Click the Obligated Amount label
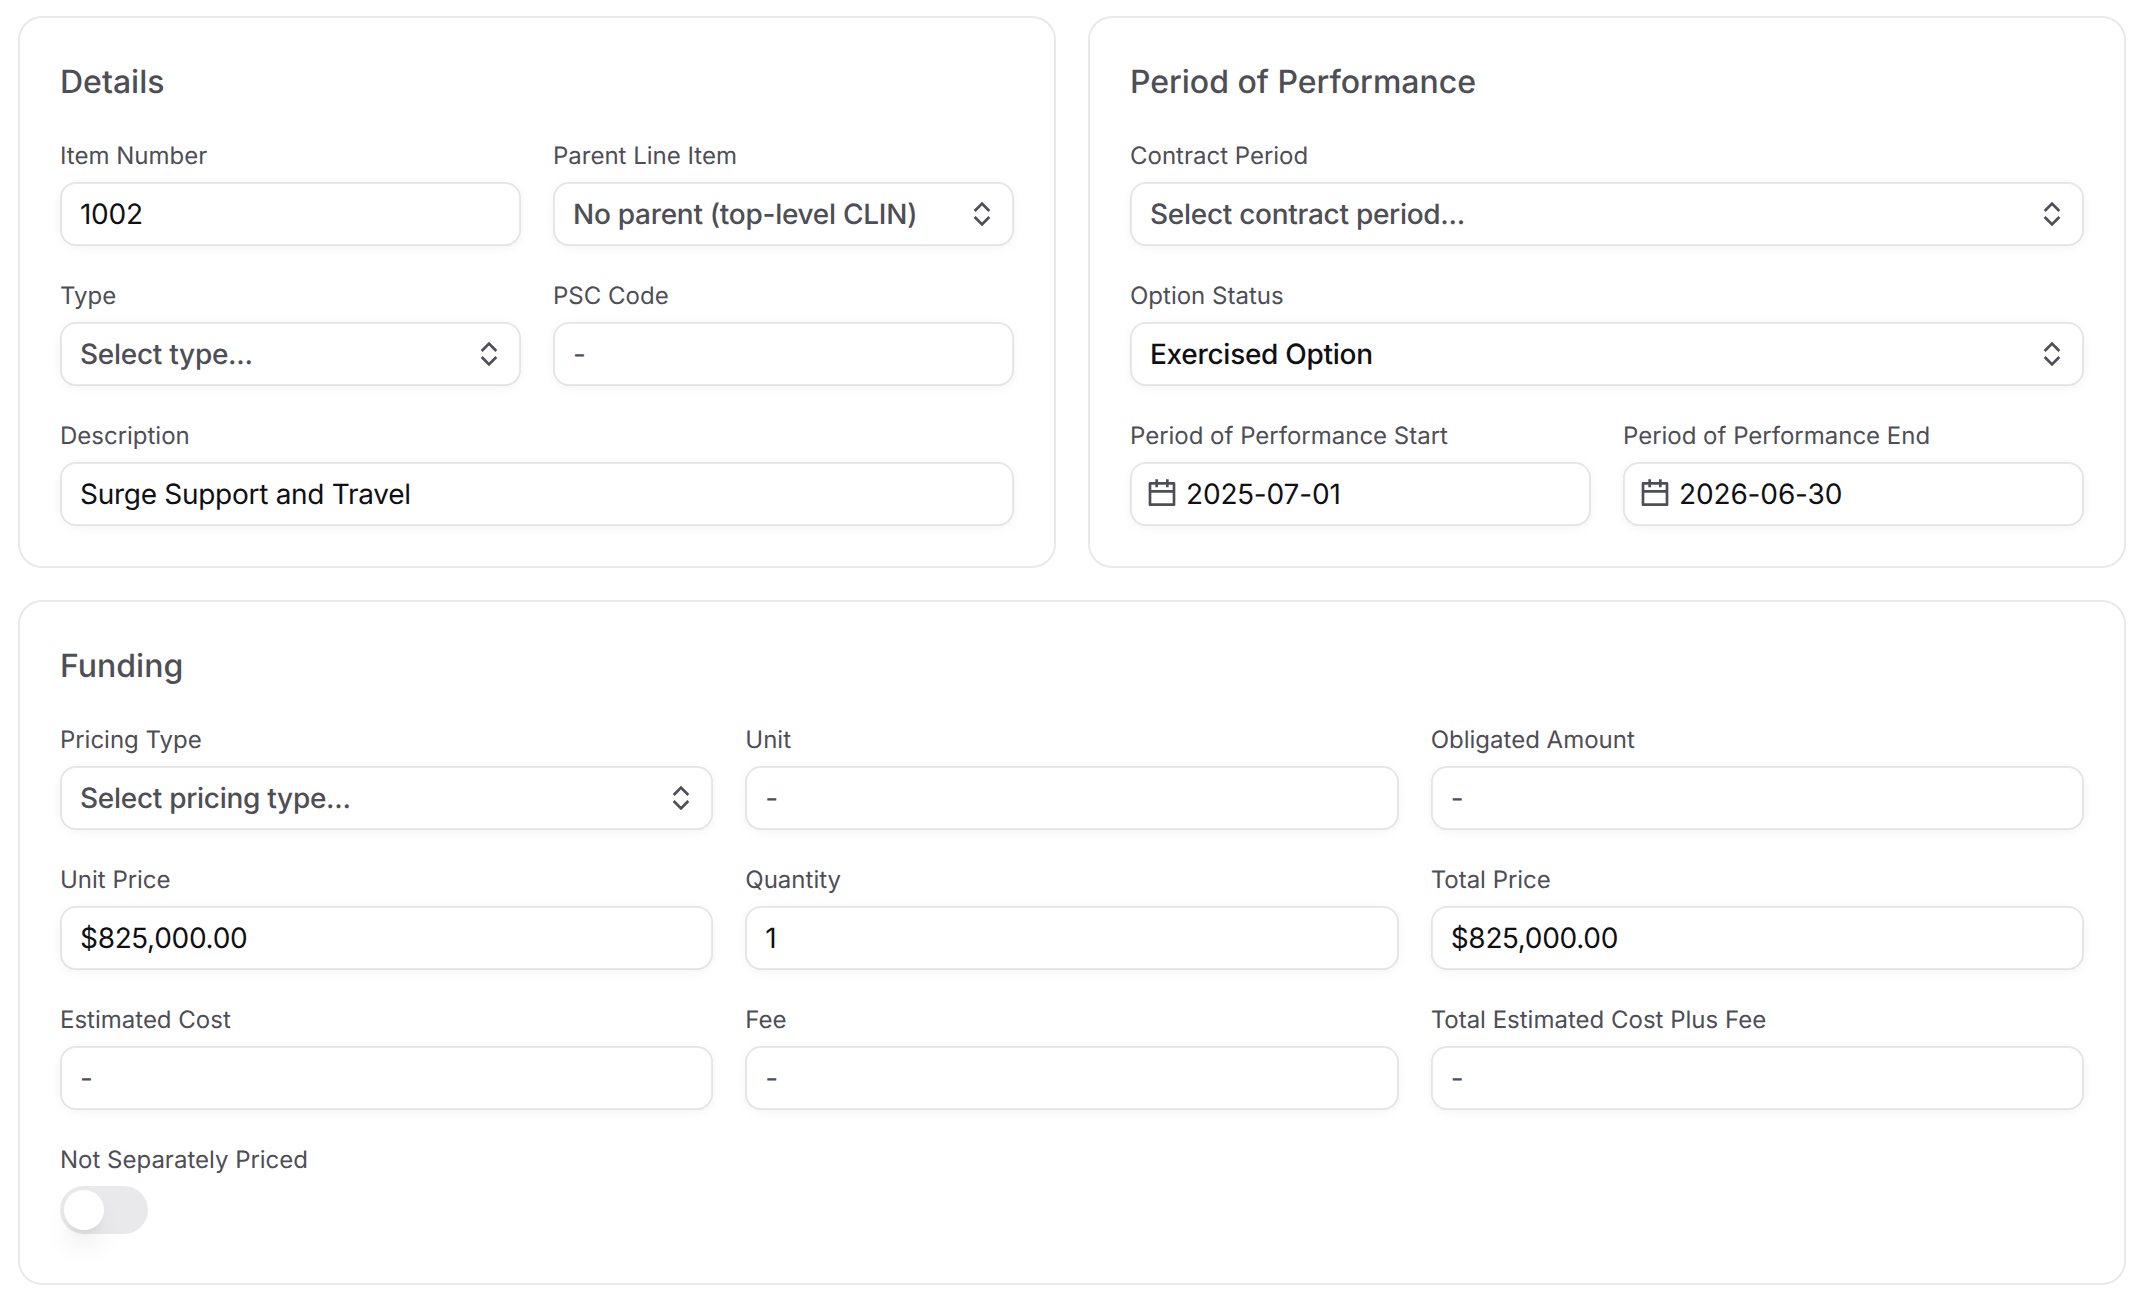 [x=1533, y=739]
